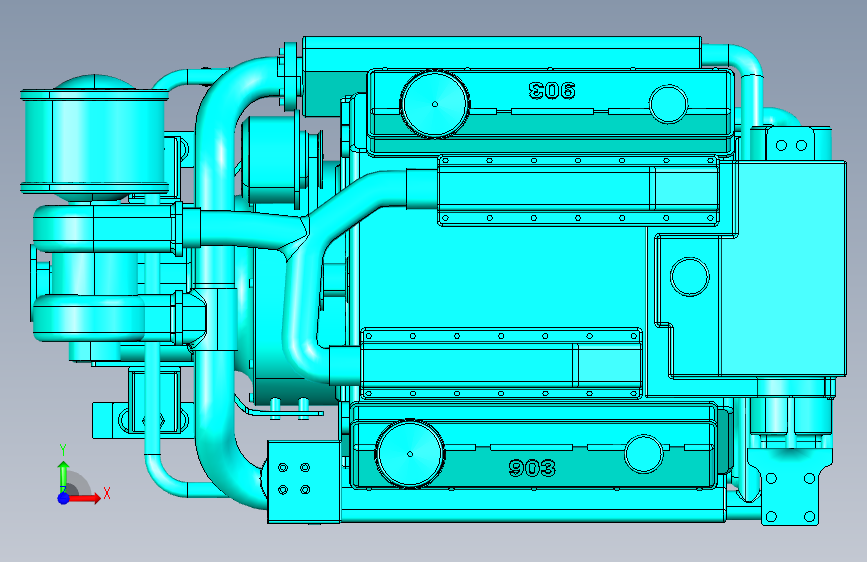Click the green Y axis arrow of the triad
867x562 pixels.
point(64,472)
